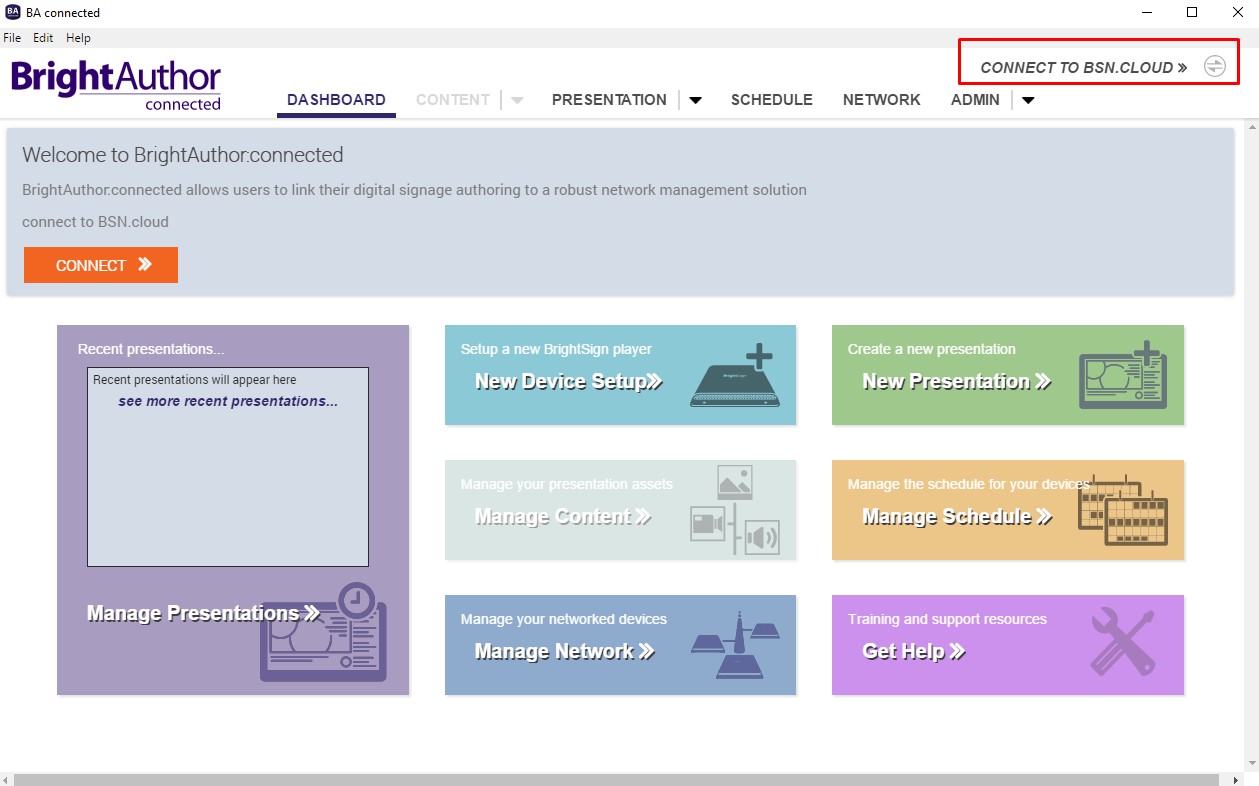Click the BA app icon in title bar
Image resolution: width=1259 pixels, height=786 pixels.
14,12
